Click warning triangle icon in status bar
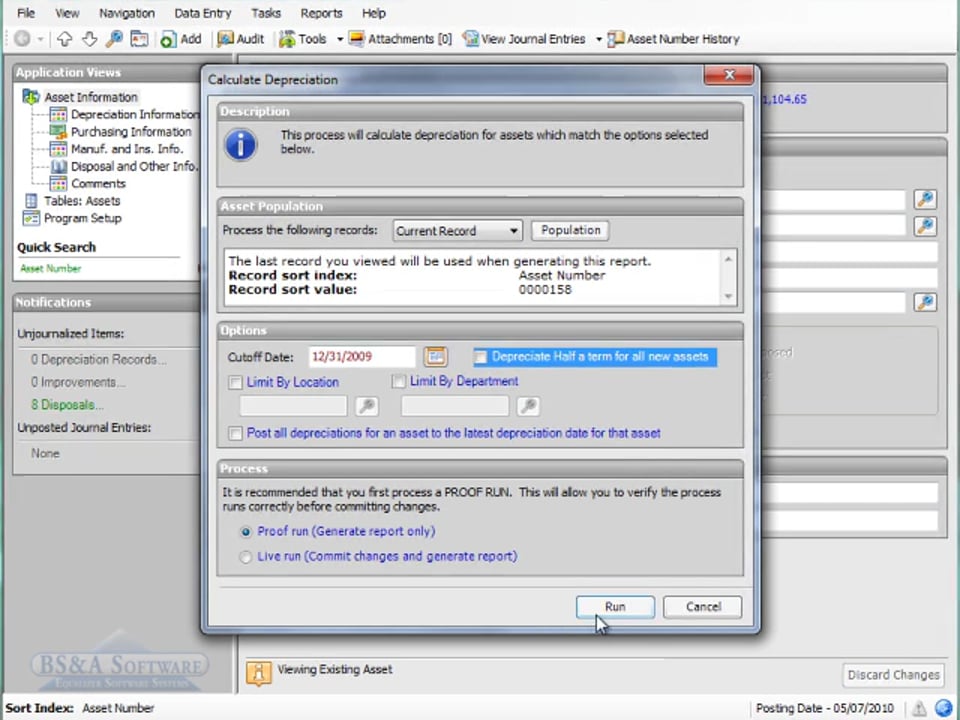The width and height of the screenshot is (960, 720). point(919,708)
